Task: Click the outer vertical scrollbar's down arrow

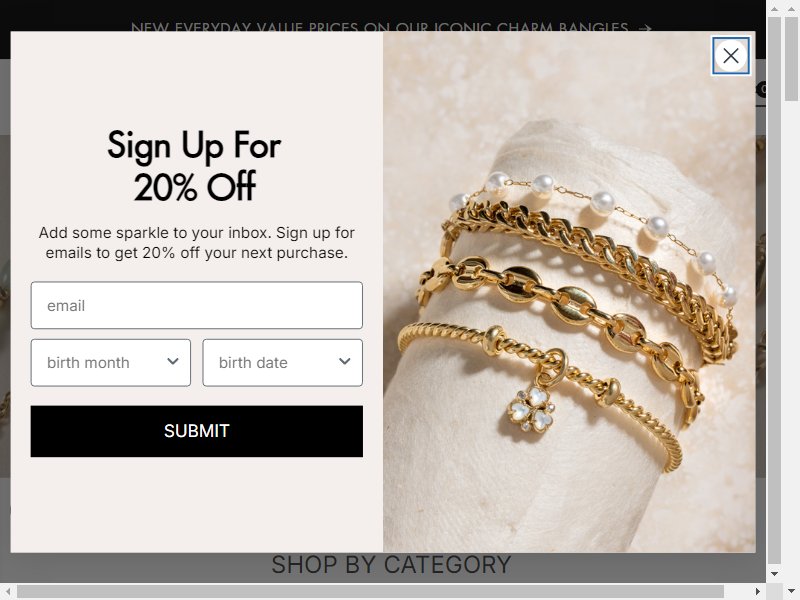Action: pos(791,591)
